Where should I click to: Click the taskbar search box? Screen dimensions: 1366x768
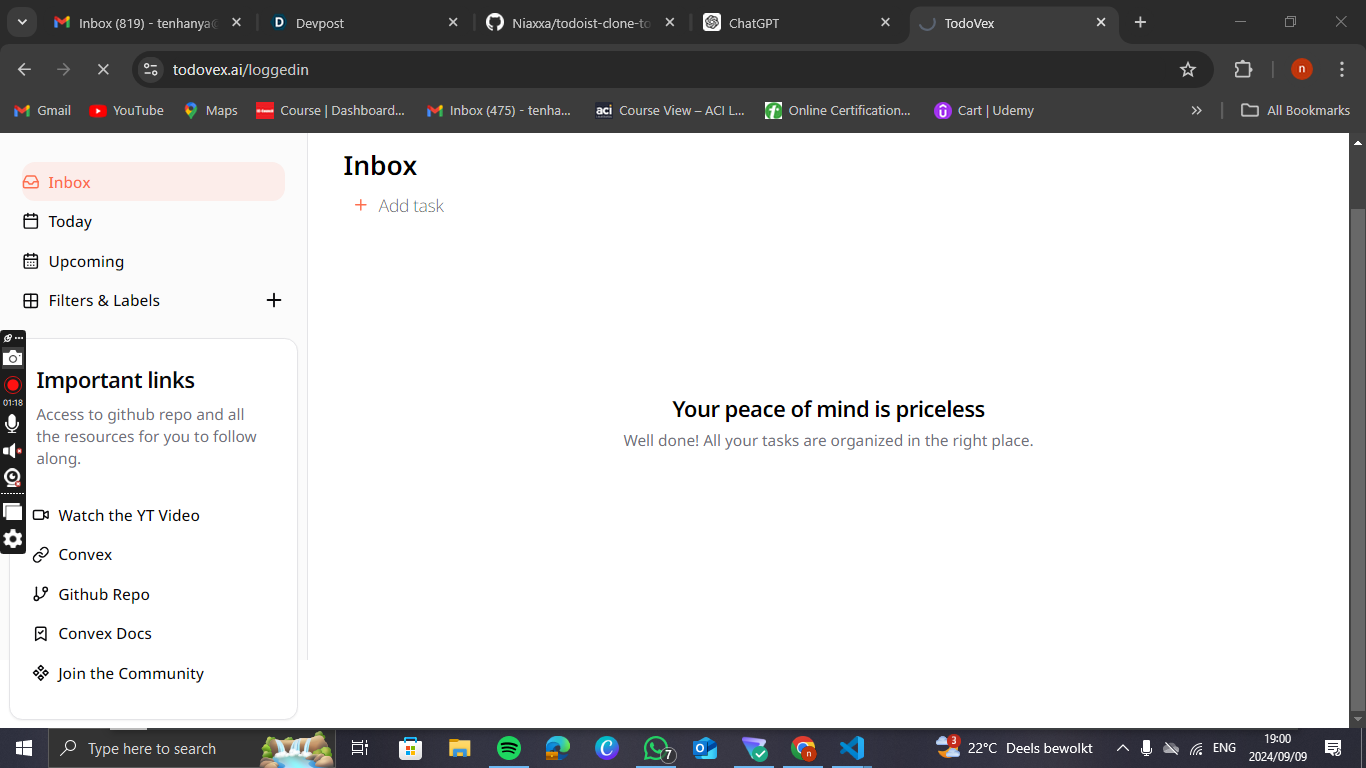point(192,748)
